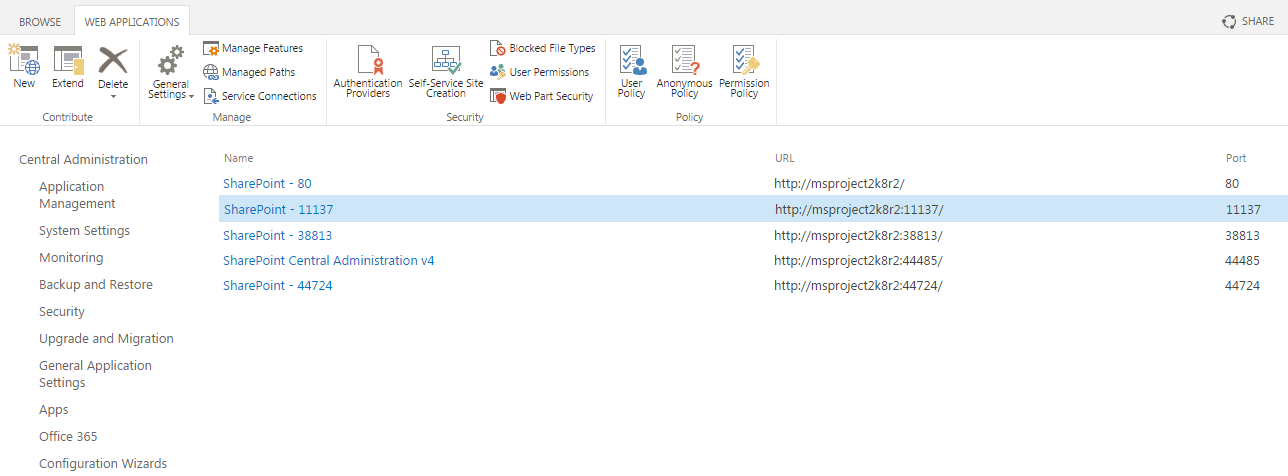Click the General Settings gears icon
The image size is (1288, 476).
(x=171, y=60)
